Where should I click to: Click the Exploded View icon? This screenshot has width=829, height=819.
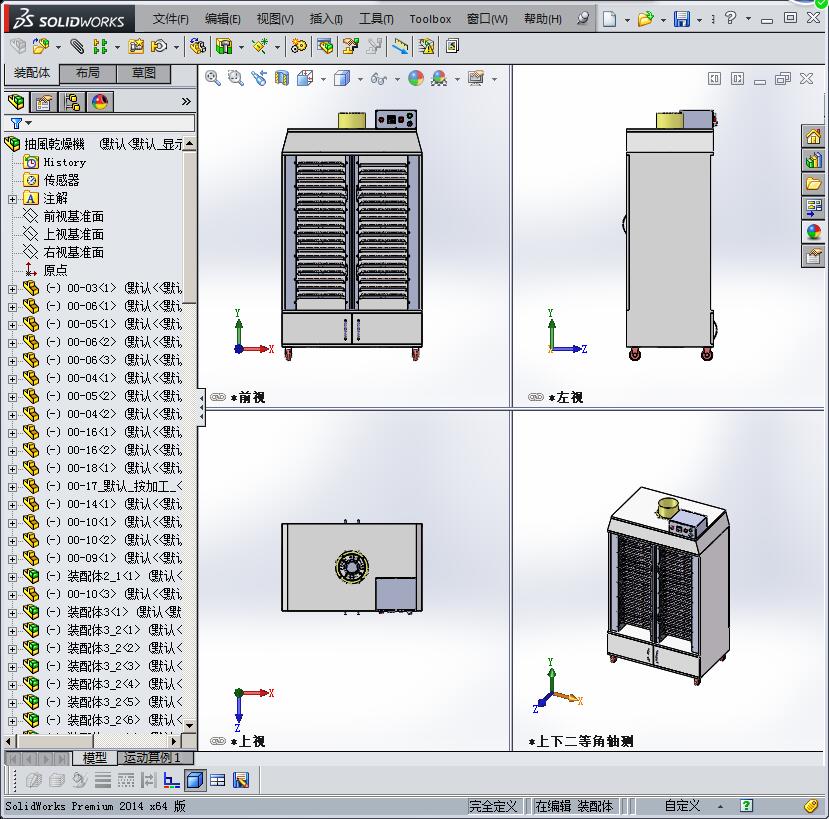[351, 47]
